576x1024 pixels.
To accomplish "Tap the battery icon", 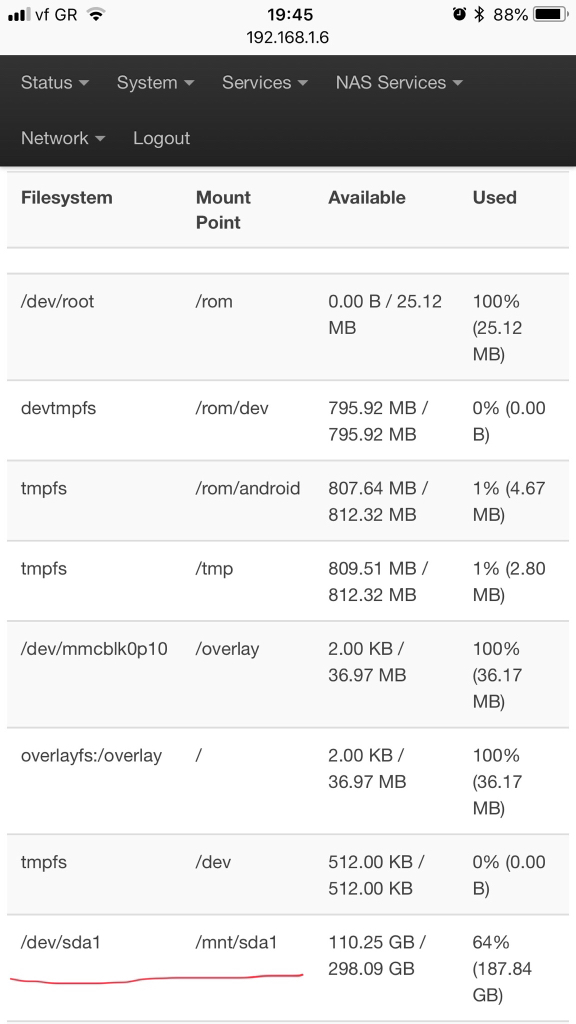I will (x=551, y=14).
